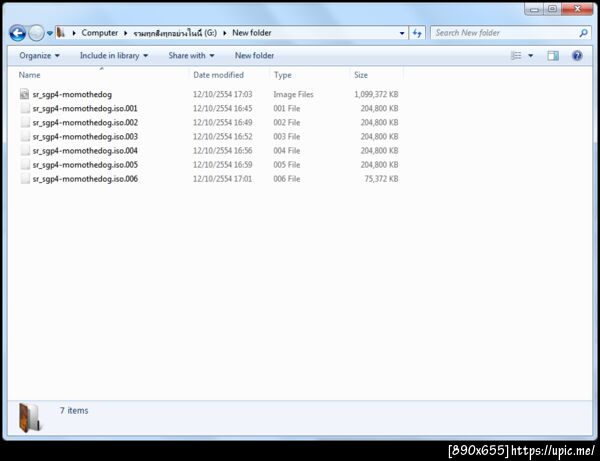
Task: Click the 006 File type cell
Action: pyautogui.click(x=287, y=179)
